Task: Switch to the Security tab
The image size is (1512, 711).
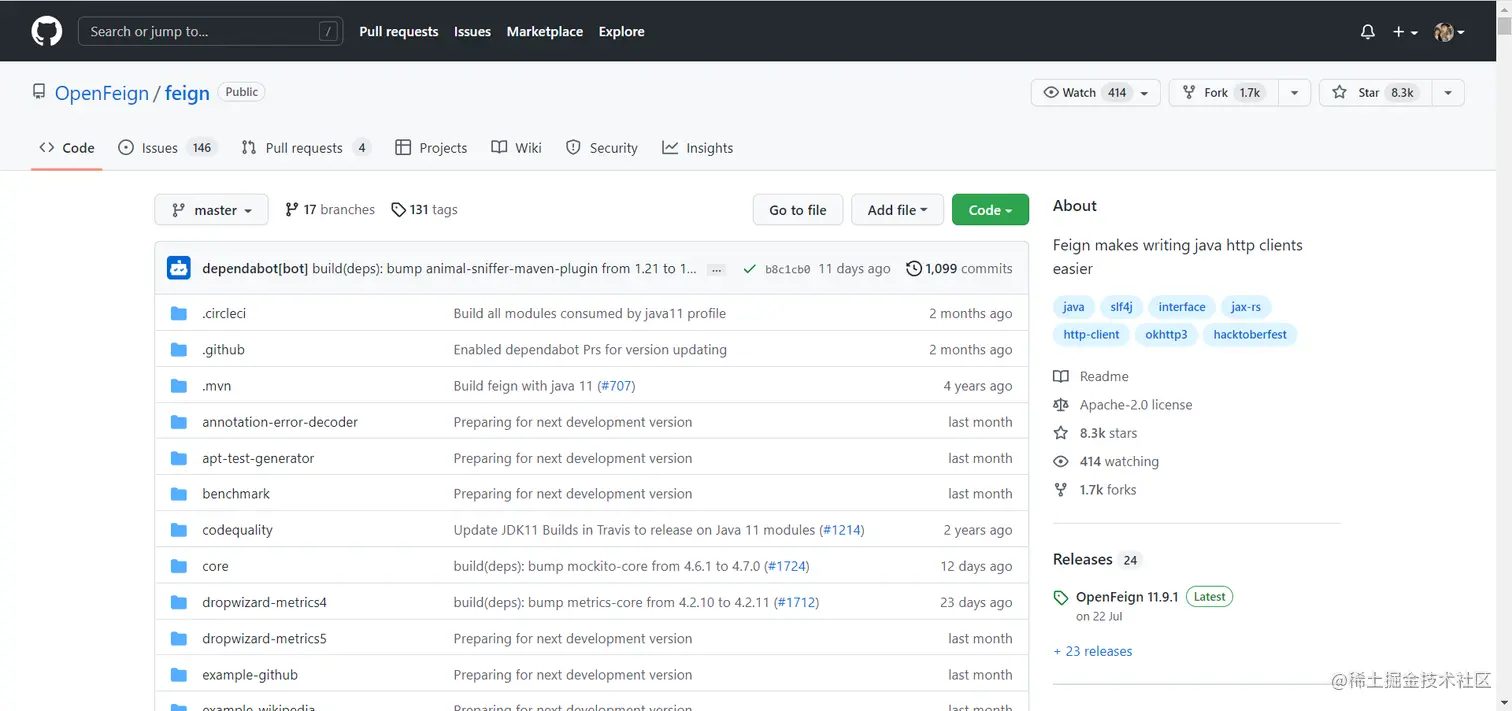Action: (602, 148)
